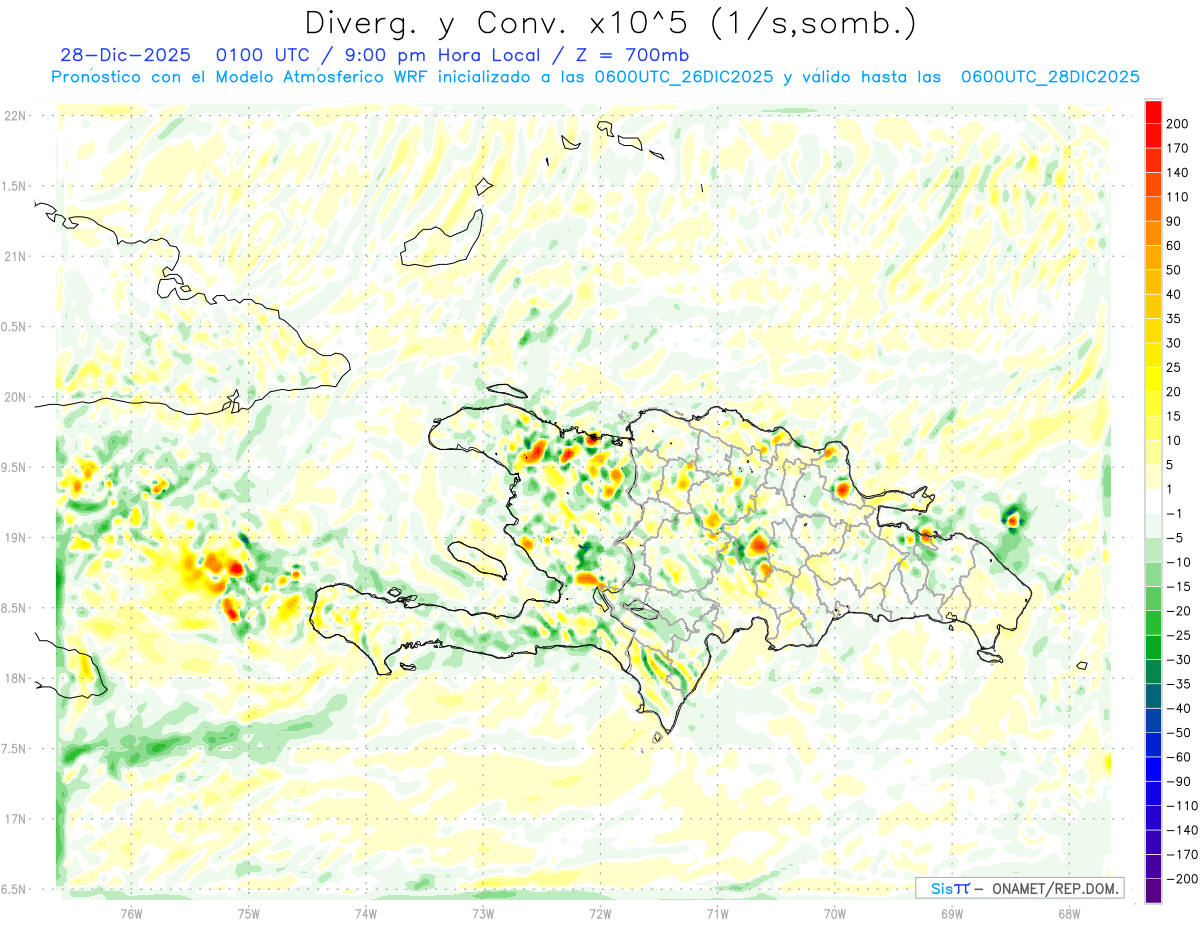
Task: Click the '-200' value at the bottom of the colorbar
Action: 1182,879
